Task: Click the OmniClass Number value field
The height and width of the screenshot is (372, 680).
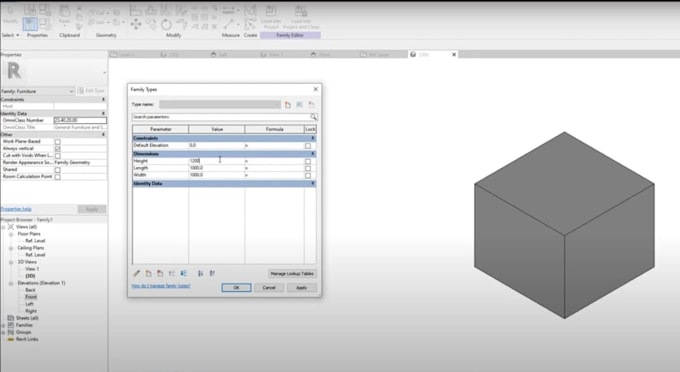Action: [80, 120]
